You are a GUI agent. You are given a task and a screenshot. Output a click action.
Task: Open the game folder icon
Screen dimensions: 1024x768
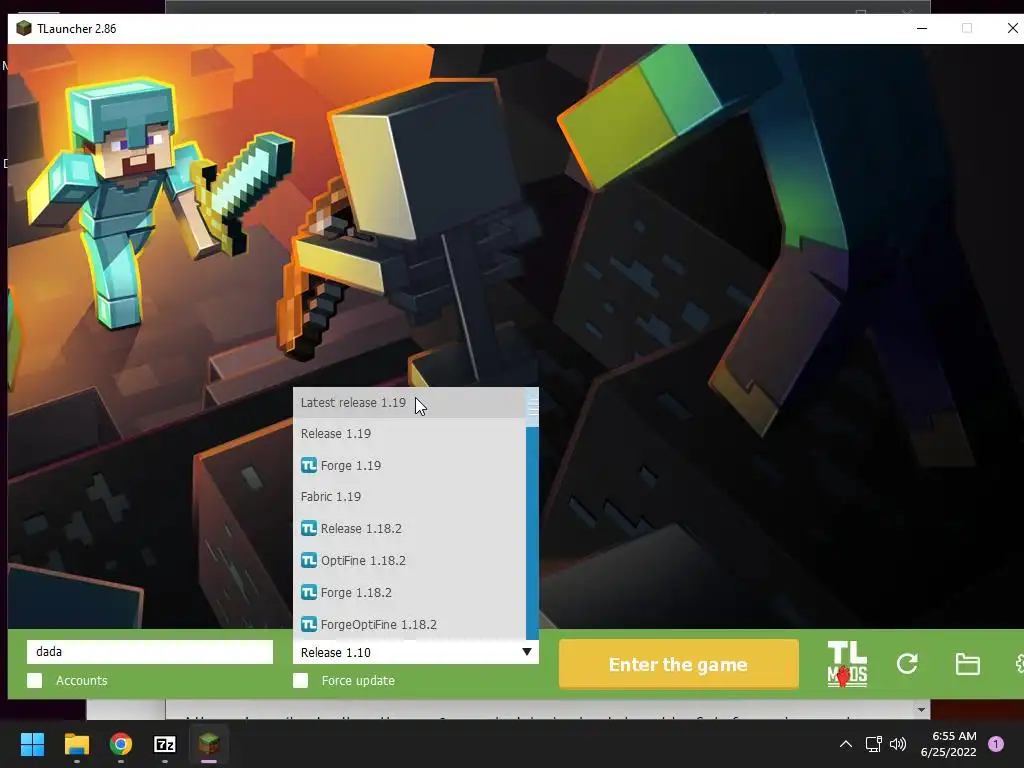point(967,664)
